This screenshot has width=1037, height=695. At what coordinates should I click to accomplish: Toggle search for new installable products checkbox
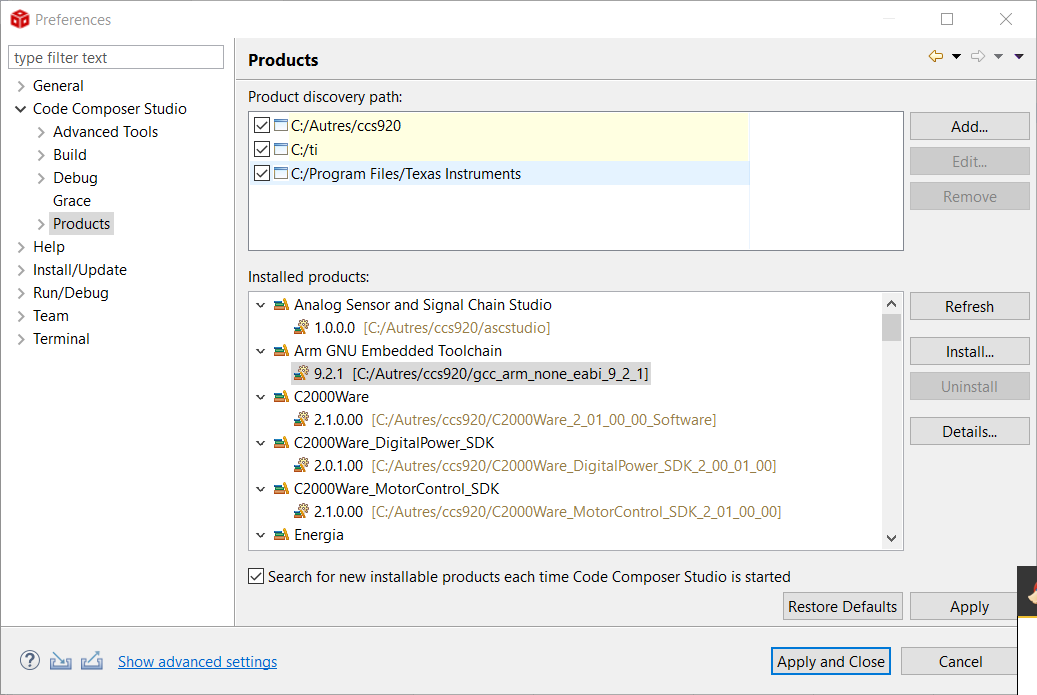click(x=256, y=576)
